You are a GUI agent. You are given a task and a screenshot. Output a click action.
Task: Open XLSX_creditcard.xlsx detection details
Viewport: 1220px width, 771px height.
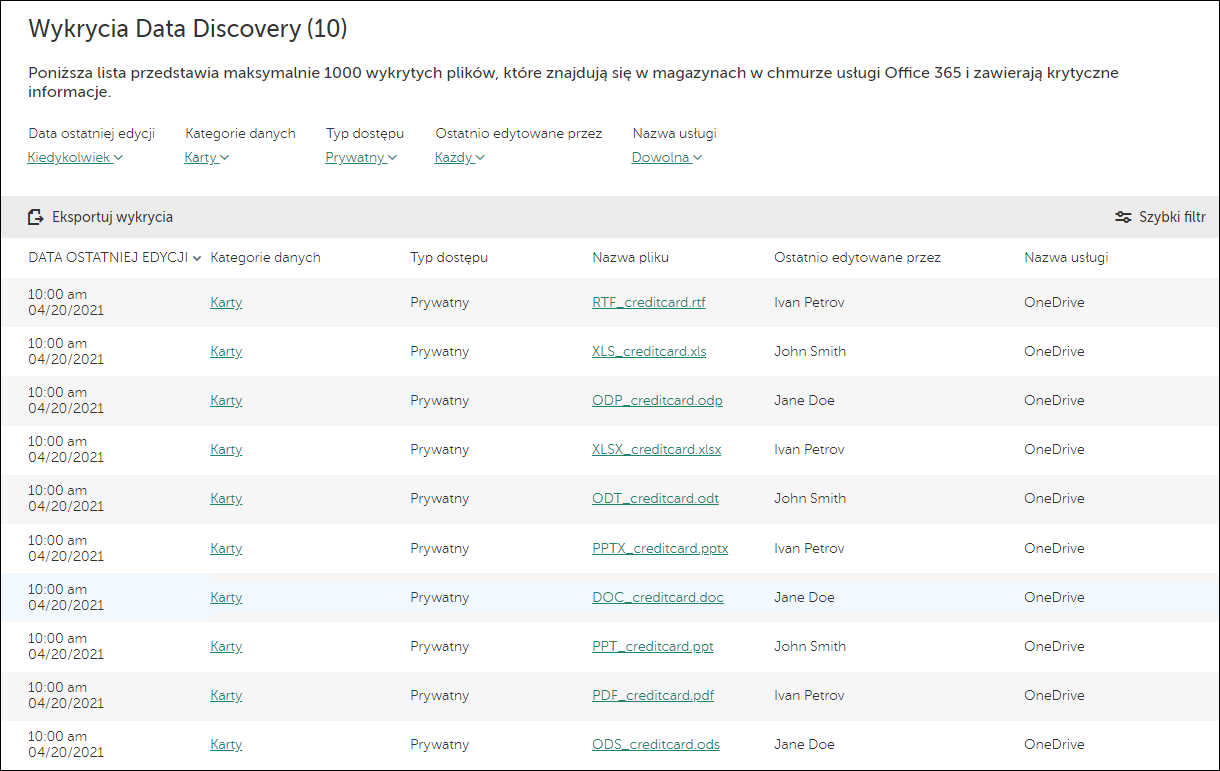[656, 449]
